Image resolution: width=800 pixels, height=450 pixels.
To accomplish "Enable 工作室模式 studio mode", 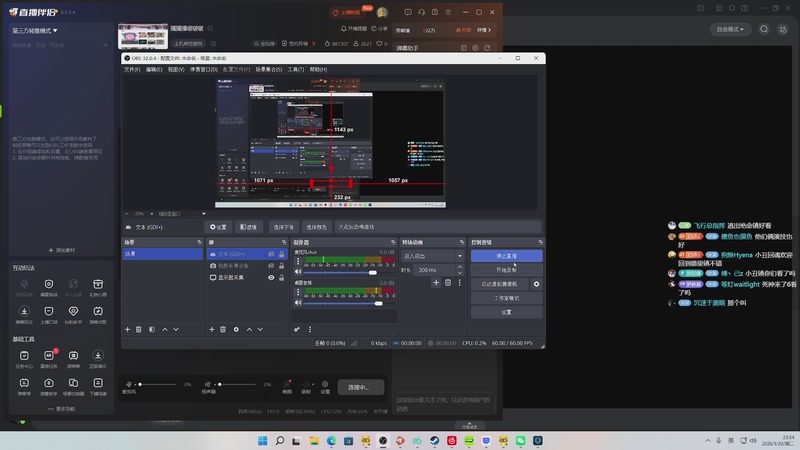I will tap(507, 298).
